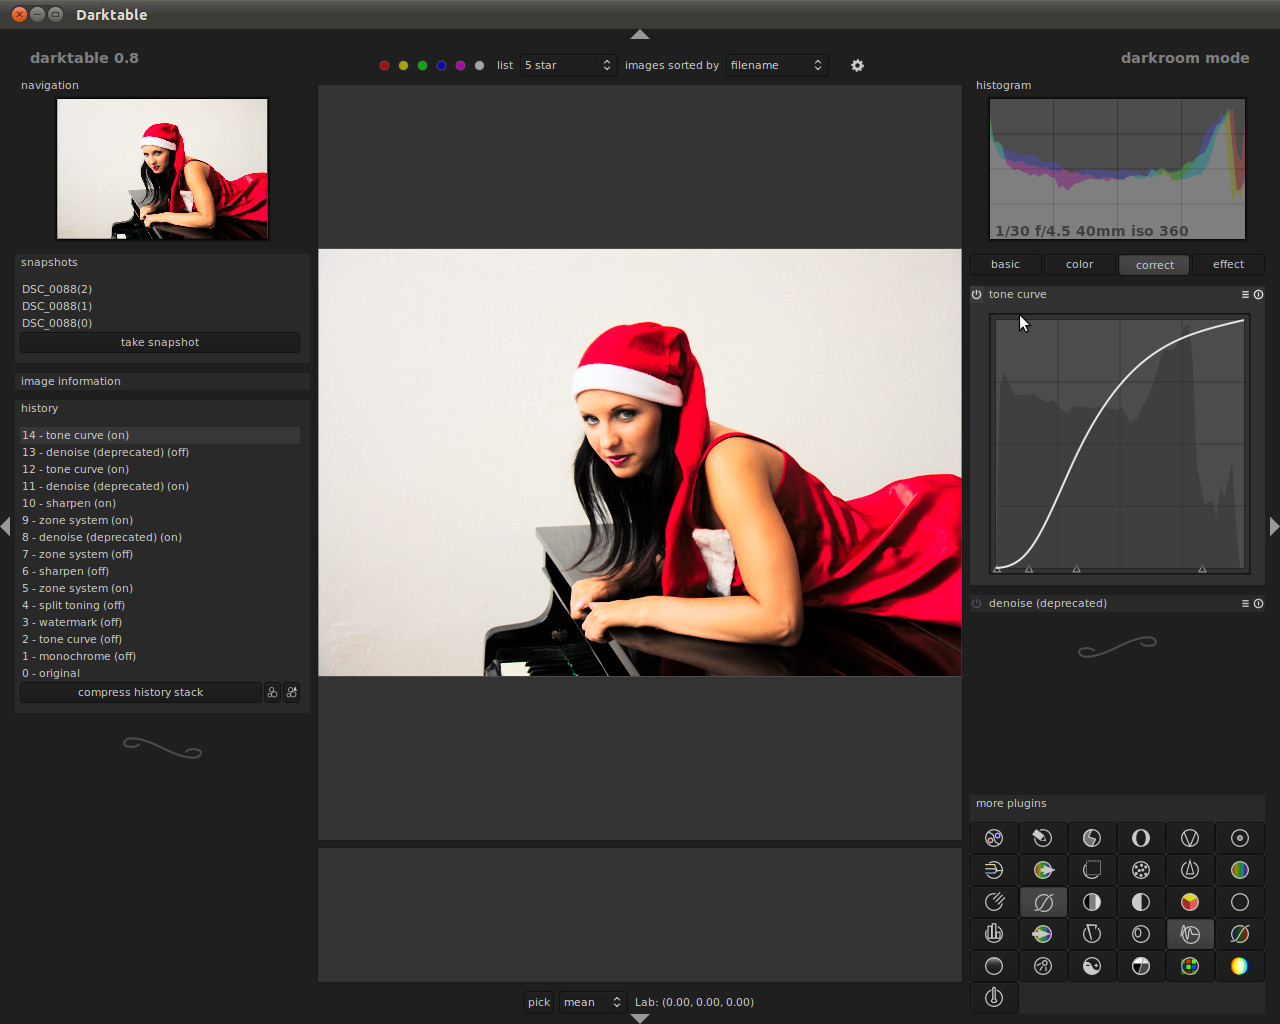Toggle the red color label filter dot

coord(384,66)
